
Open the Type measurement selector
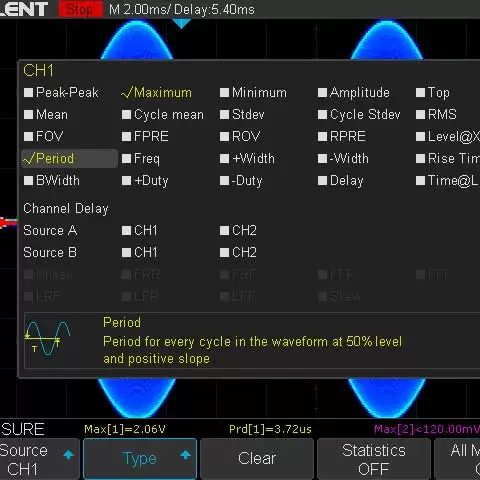[140, 459]
